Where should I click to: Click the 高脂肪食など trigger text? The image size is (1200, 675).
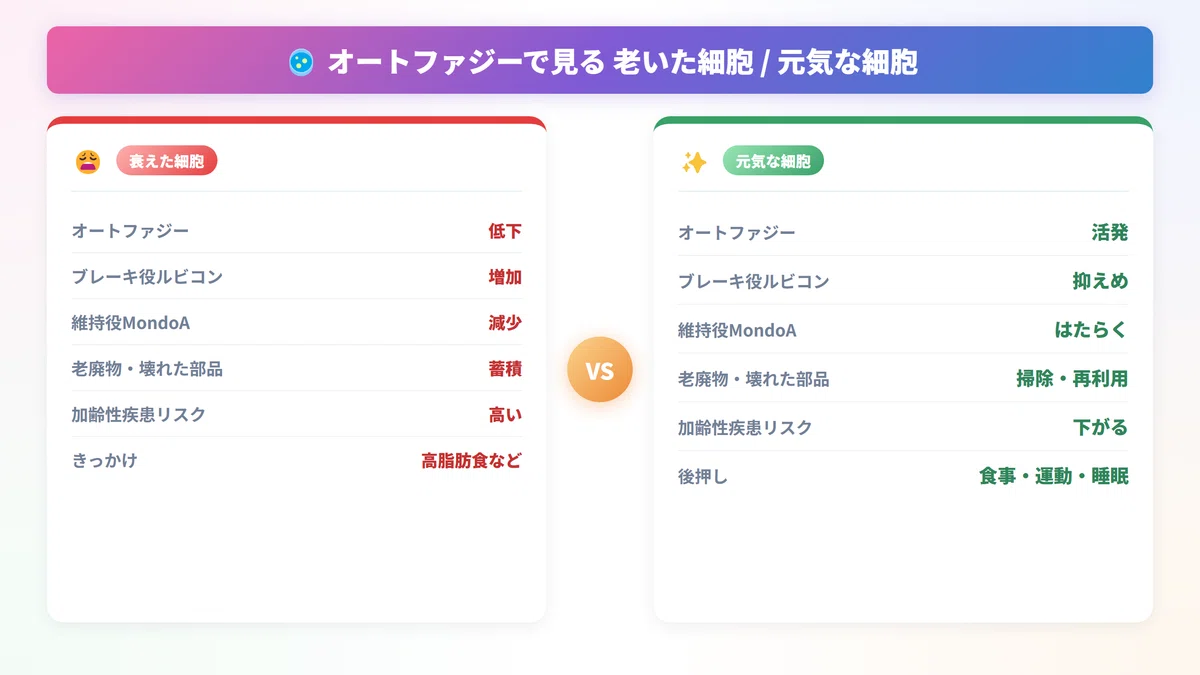(x=471, y=461)
